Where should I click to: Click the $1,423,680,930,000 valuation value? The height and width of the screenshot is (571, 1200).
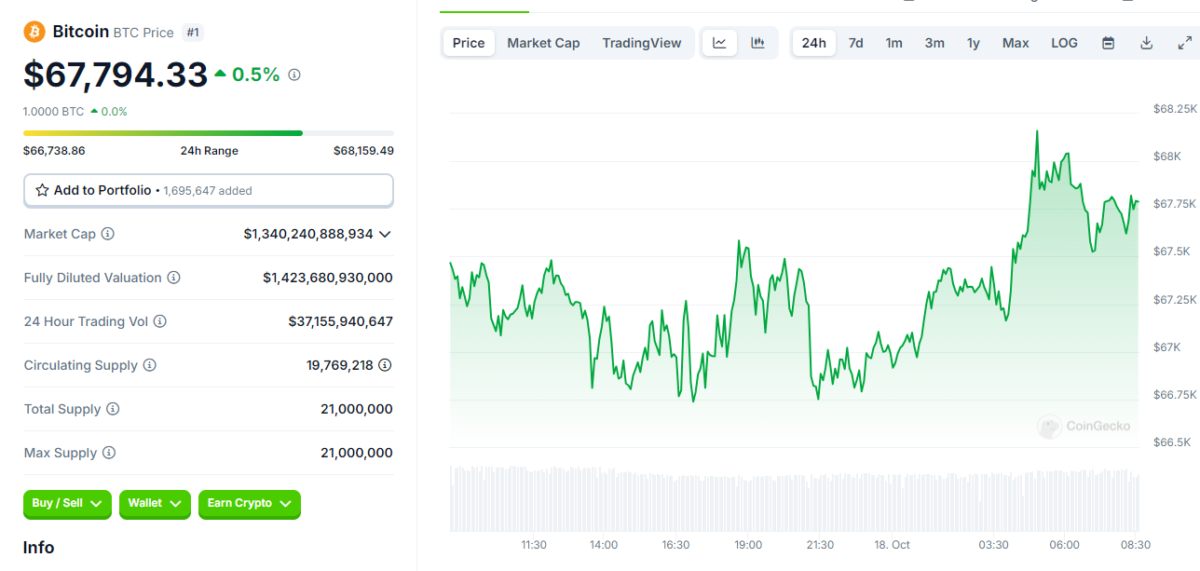(328, 278)
